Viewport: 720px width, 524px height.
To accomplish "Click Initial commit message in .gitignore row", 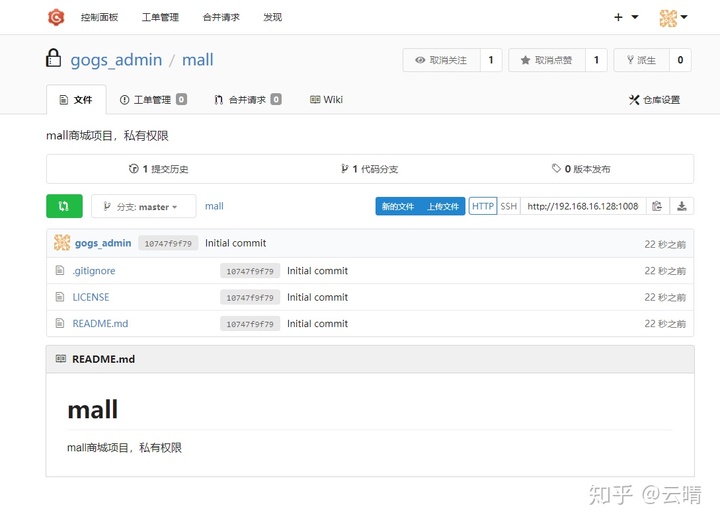I will (x=317, y=271).
